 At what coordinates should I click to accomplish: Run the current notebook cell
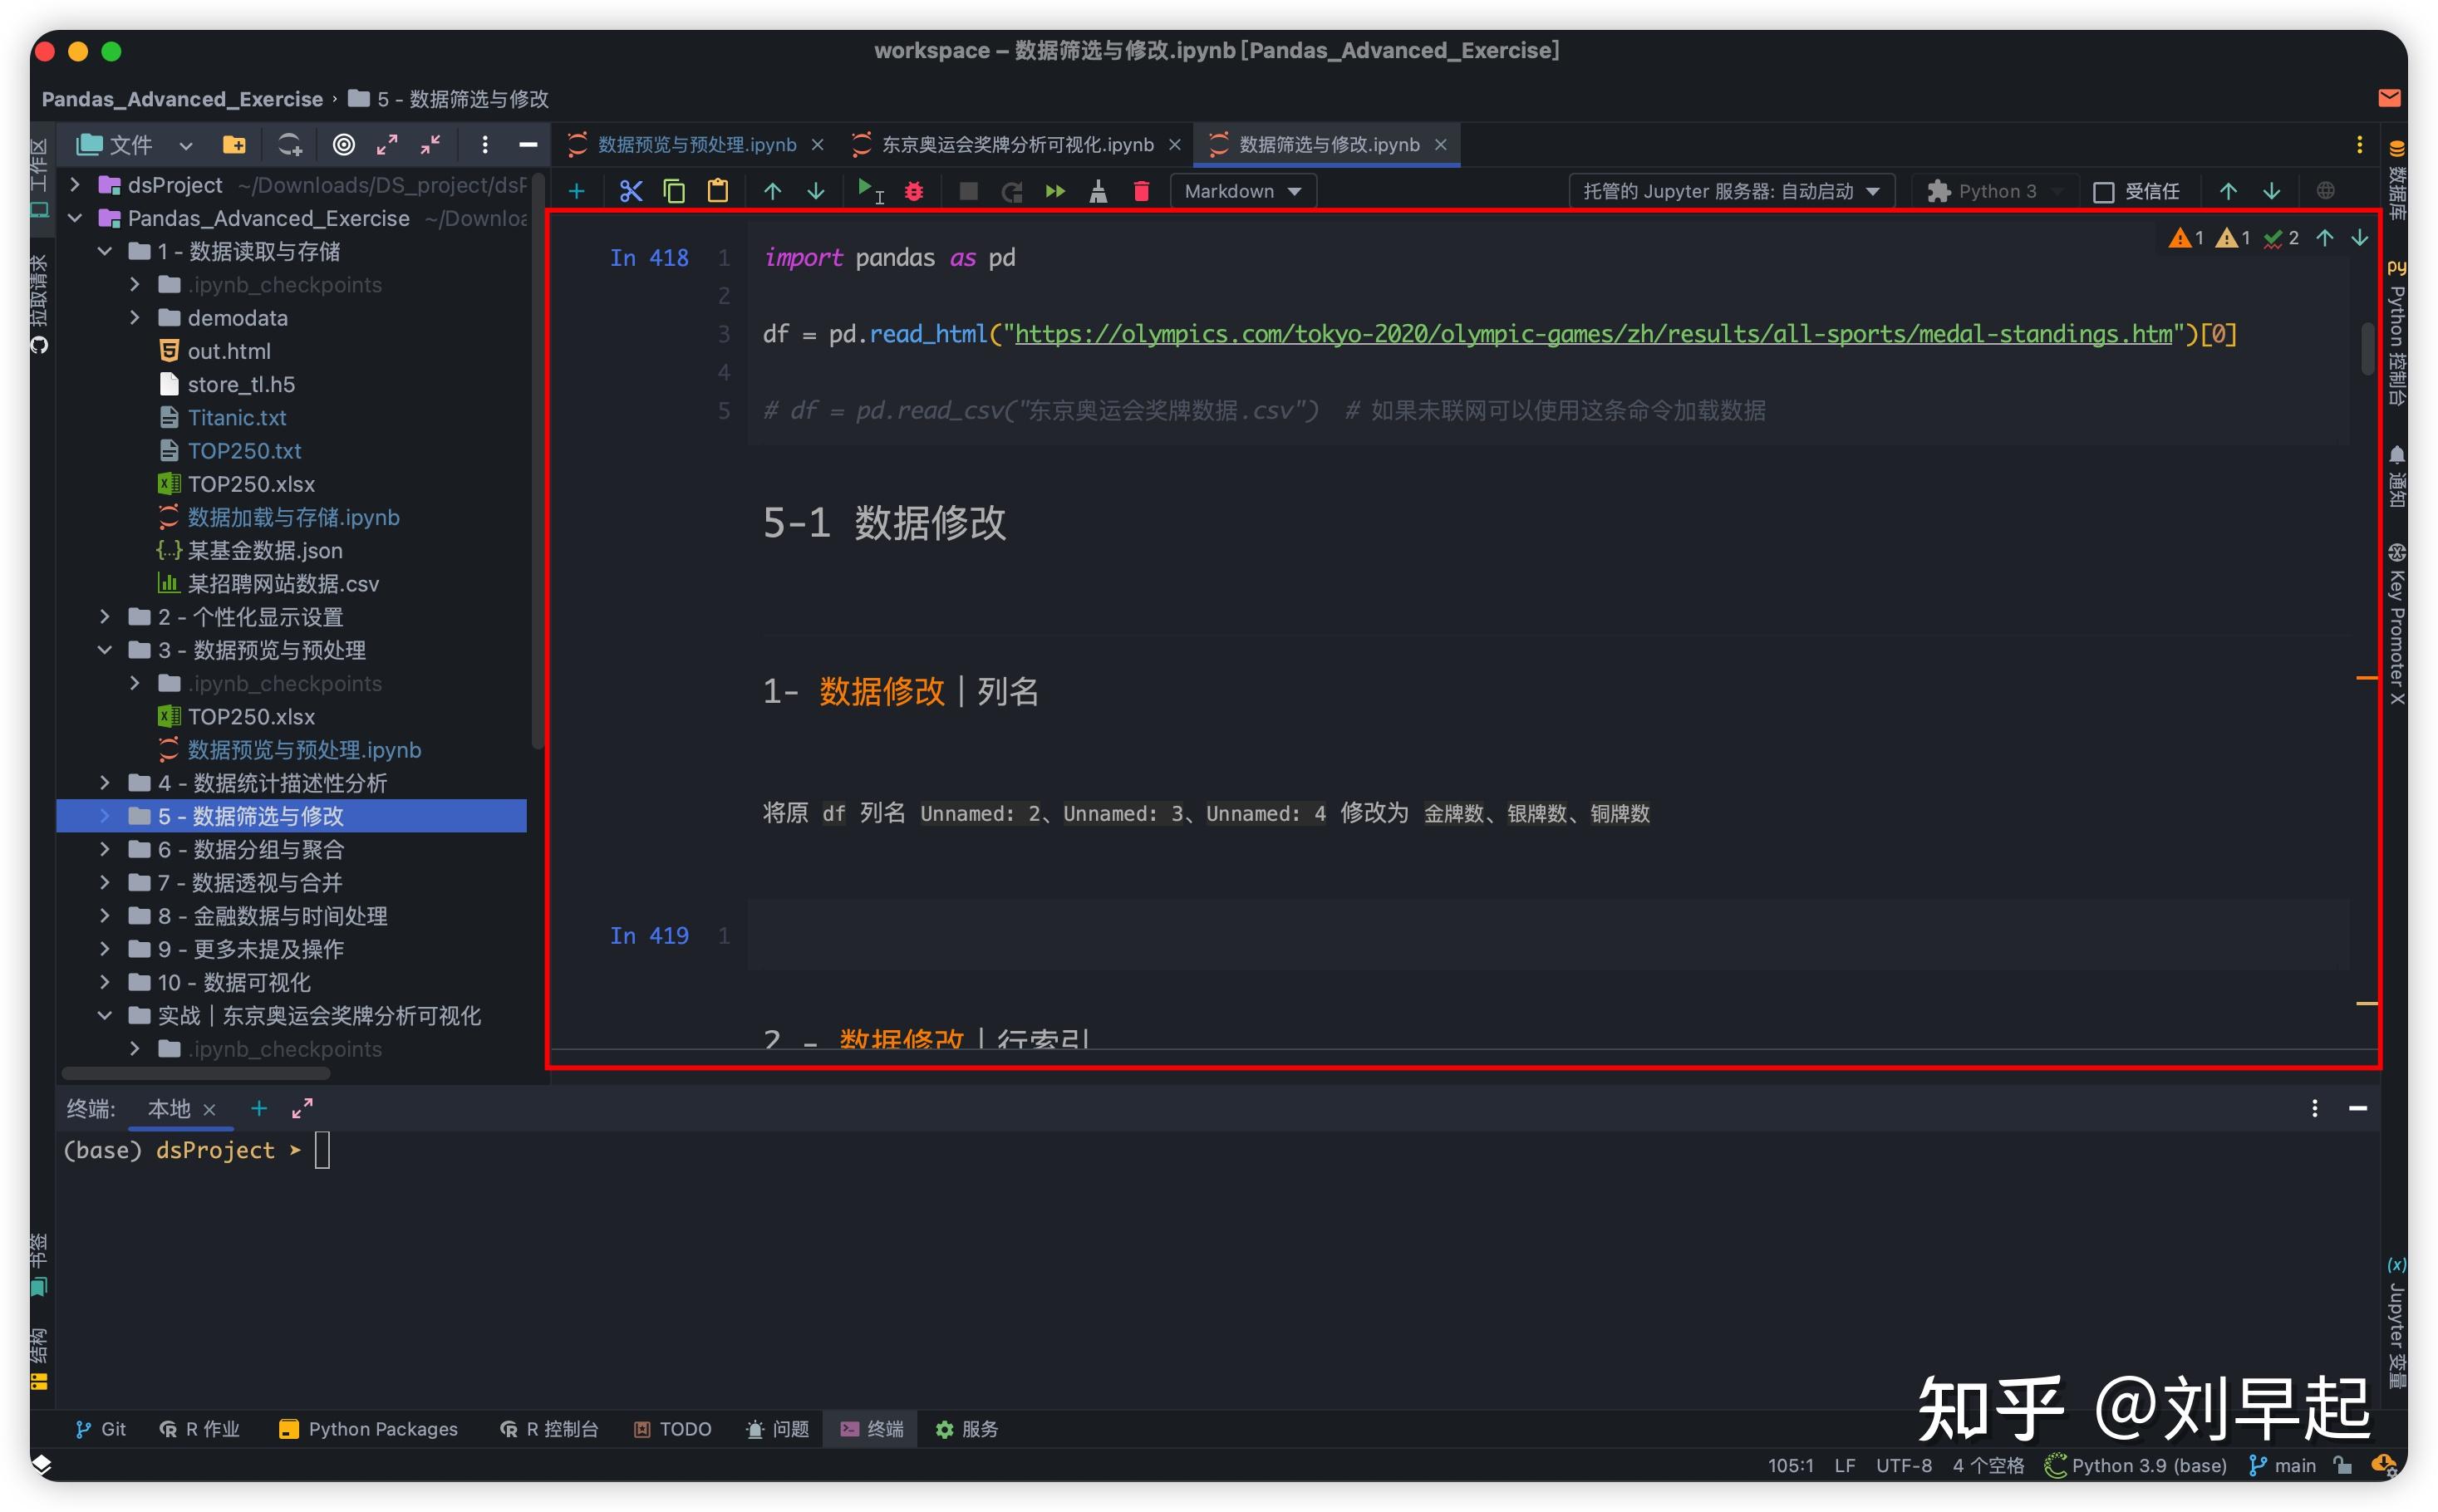point(866,190)
